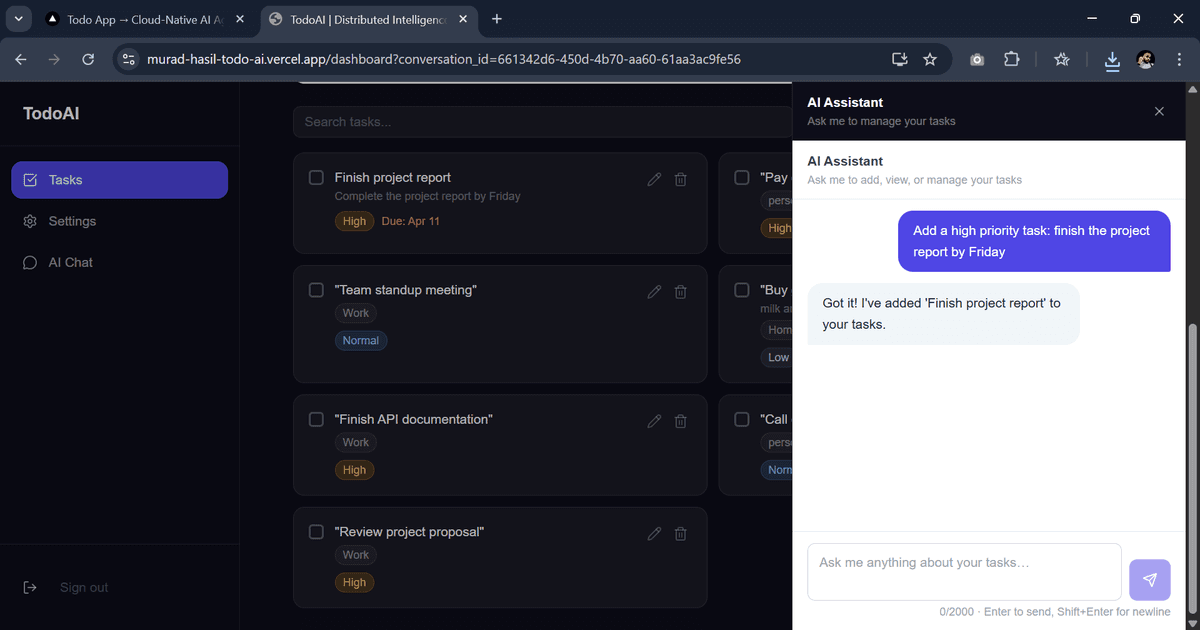Tick the 'Review project proposal' checkbox

(x=316, y=532)
